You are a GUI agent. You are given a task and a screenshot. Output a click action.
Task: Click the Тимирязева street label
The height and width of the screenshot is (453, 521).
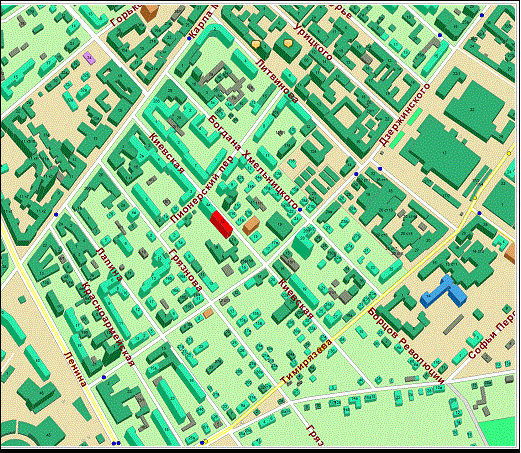pos(307,362)
